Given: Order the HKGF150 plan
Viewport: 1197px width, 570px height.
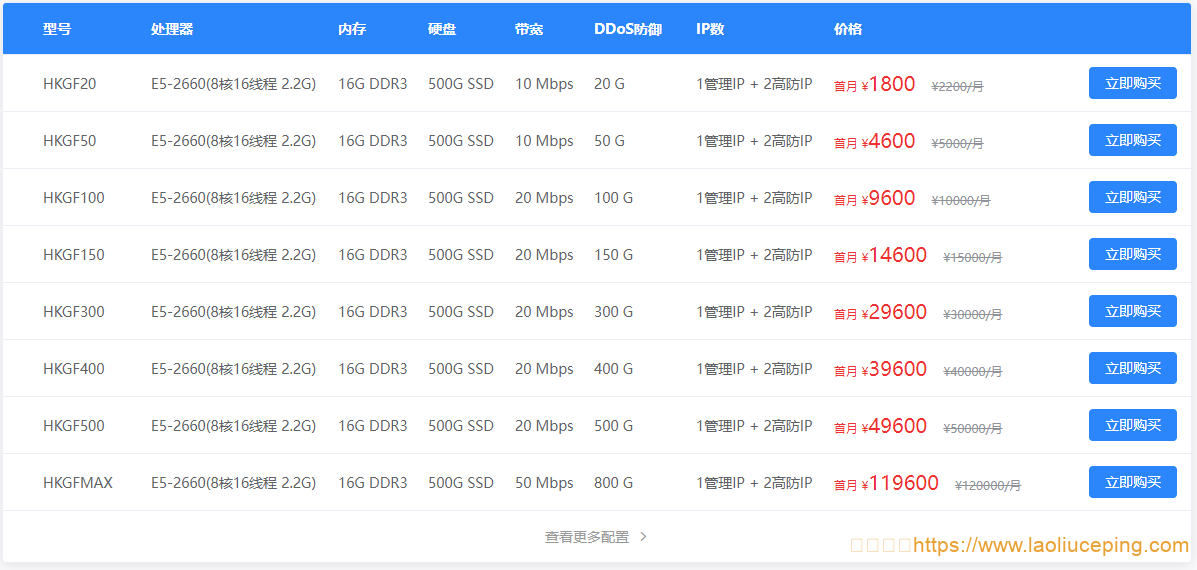Looking at the screenshot, I should (x=1133, y=254).
